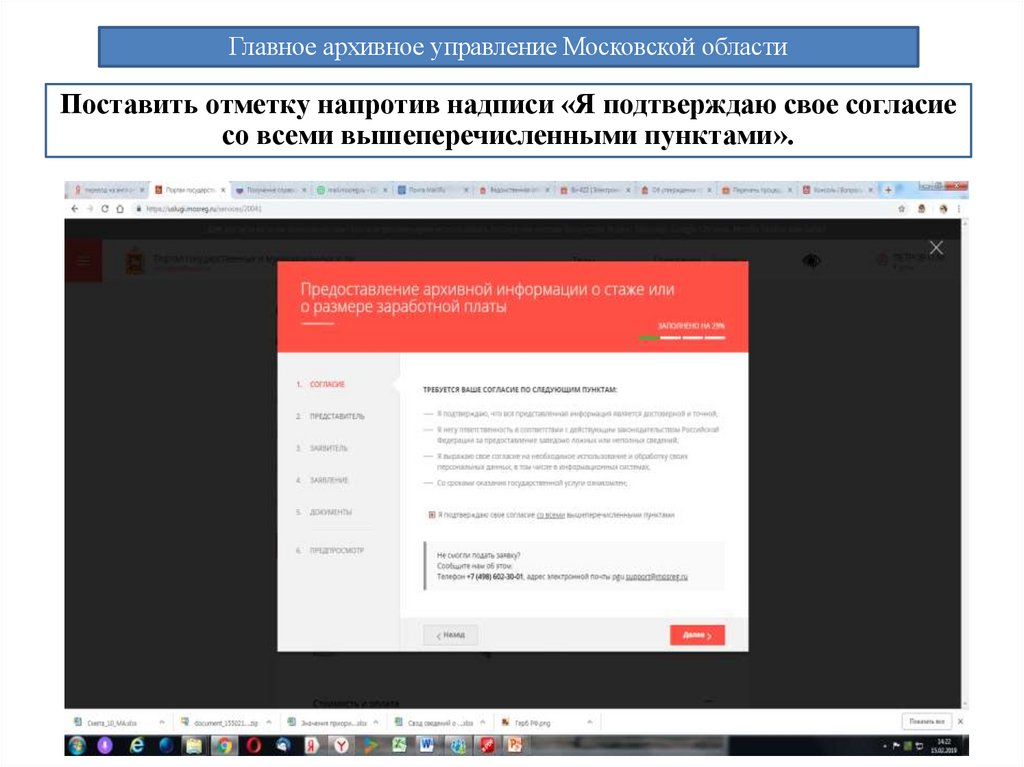The height and width of the screenshot is (767, 1024).
Task: Open a new browser tab with plus
Action: pyautogui.click(x=888, y=190)
